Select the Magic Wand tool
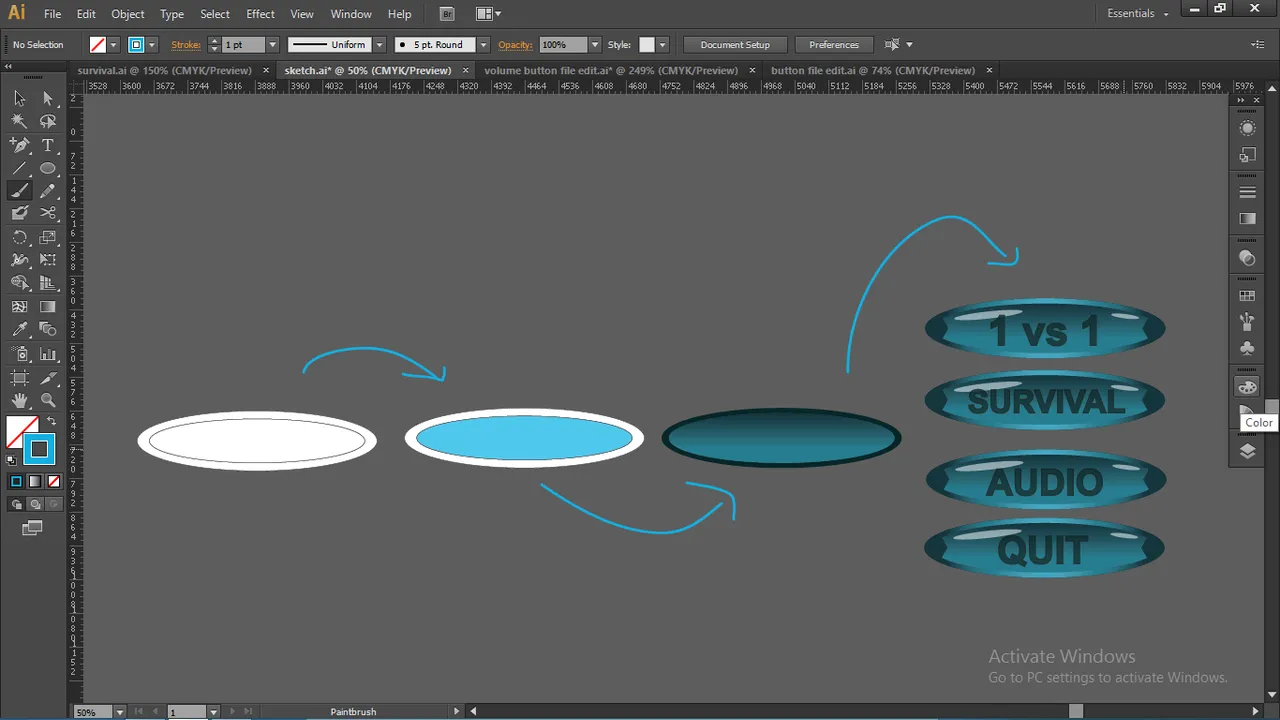Image resolution: width=1280 pixels, height=720 pixels. 19,121
